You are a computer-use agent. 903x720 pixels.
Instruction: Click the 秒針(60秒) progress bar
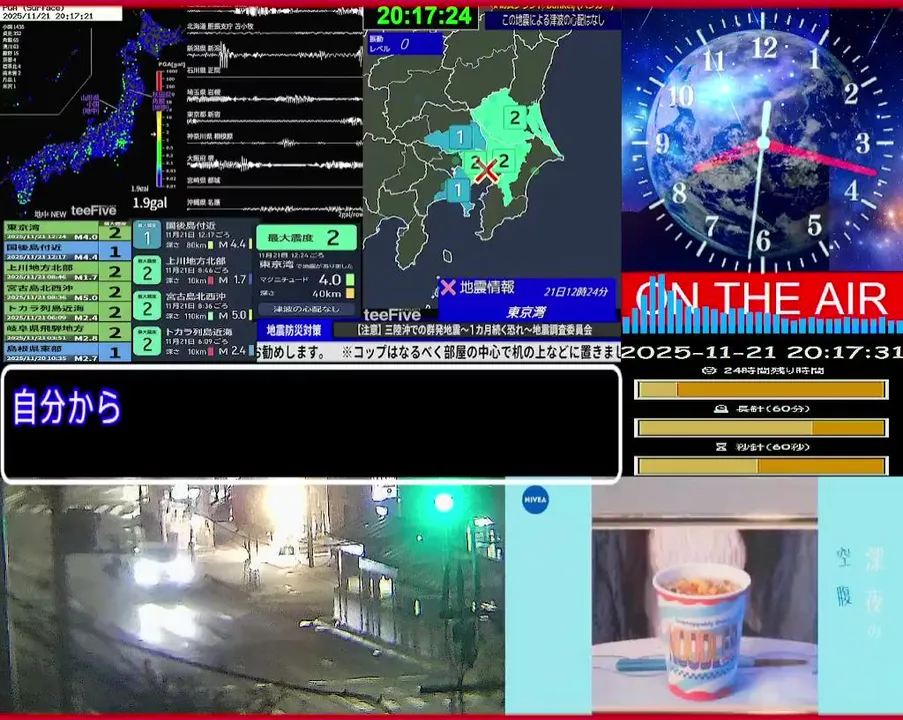click(761, 465)
